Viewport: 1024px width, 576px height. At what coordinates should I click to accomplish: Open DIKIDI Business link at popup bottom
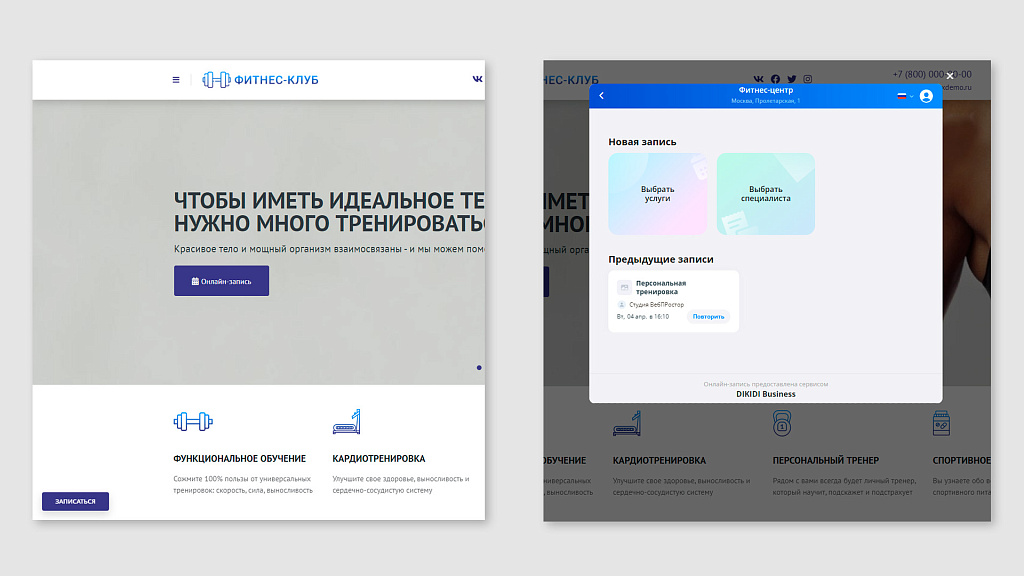(x=765, y=393)
